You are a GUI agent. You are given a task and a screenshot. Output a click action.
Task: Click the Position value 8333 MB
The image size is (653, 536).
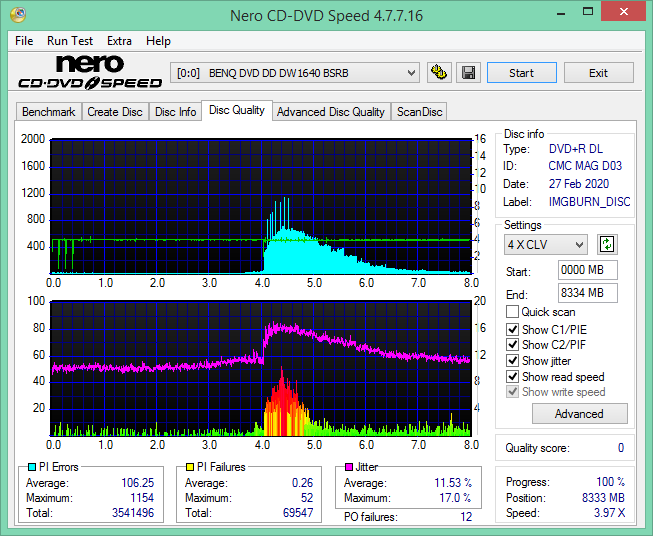[x=603, y=498]
